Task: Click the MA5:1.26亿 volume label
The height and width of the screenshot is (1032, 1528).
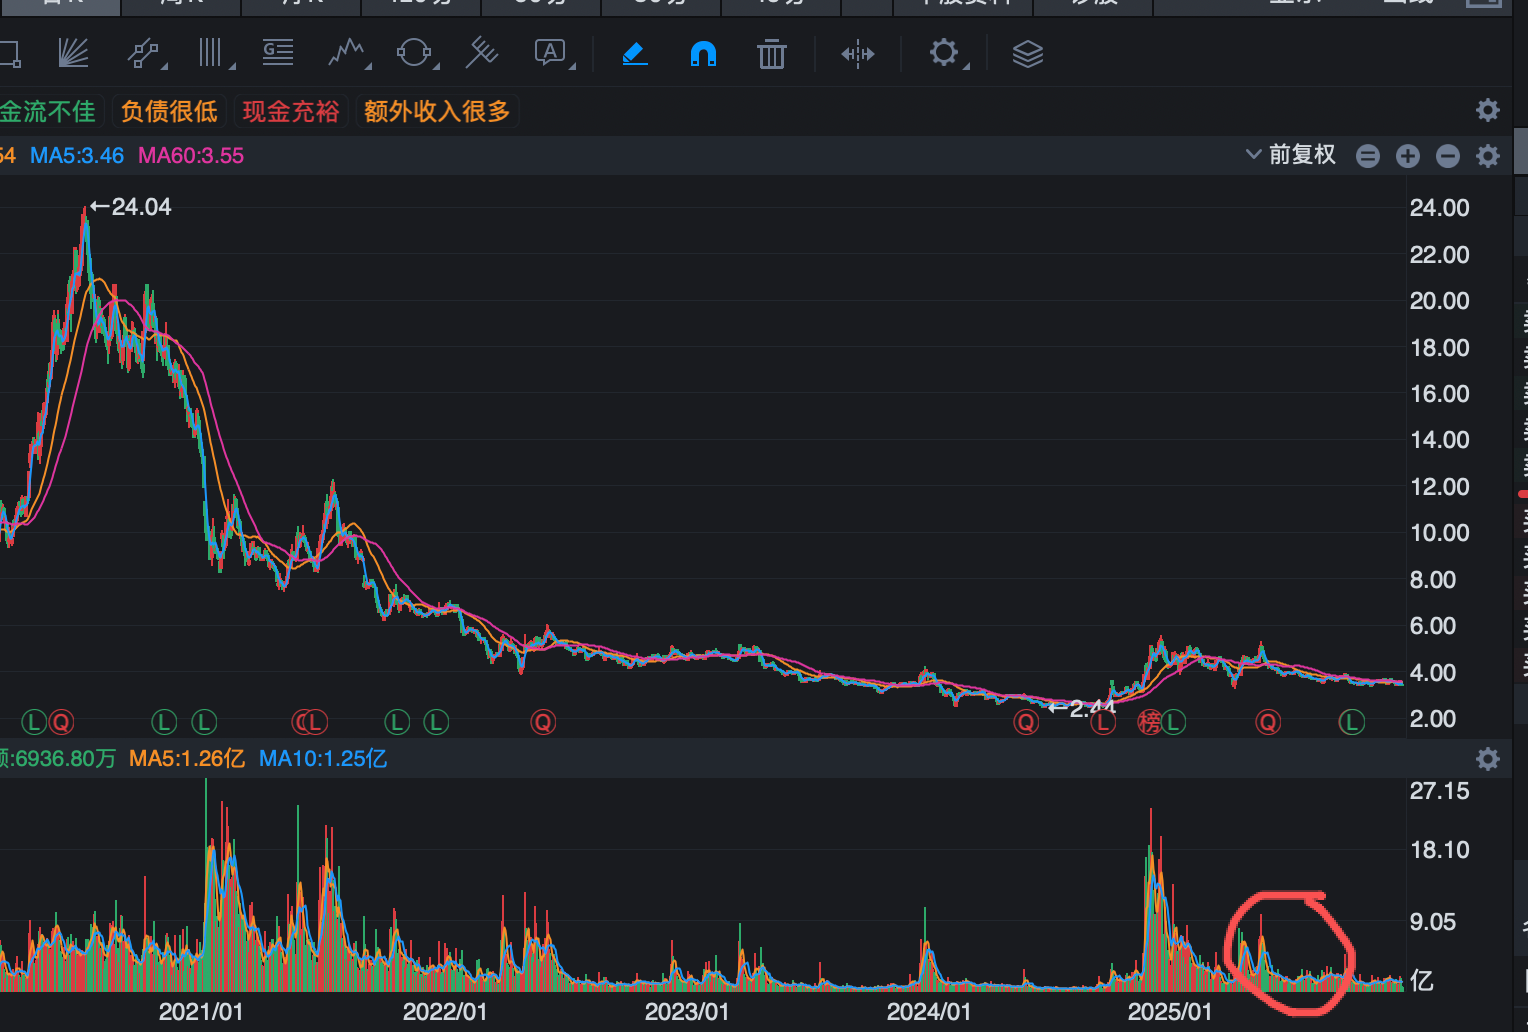Action: point(187,759)
